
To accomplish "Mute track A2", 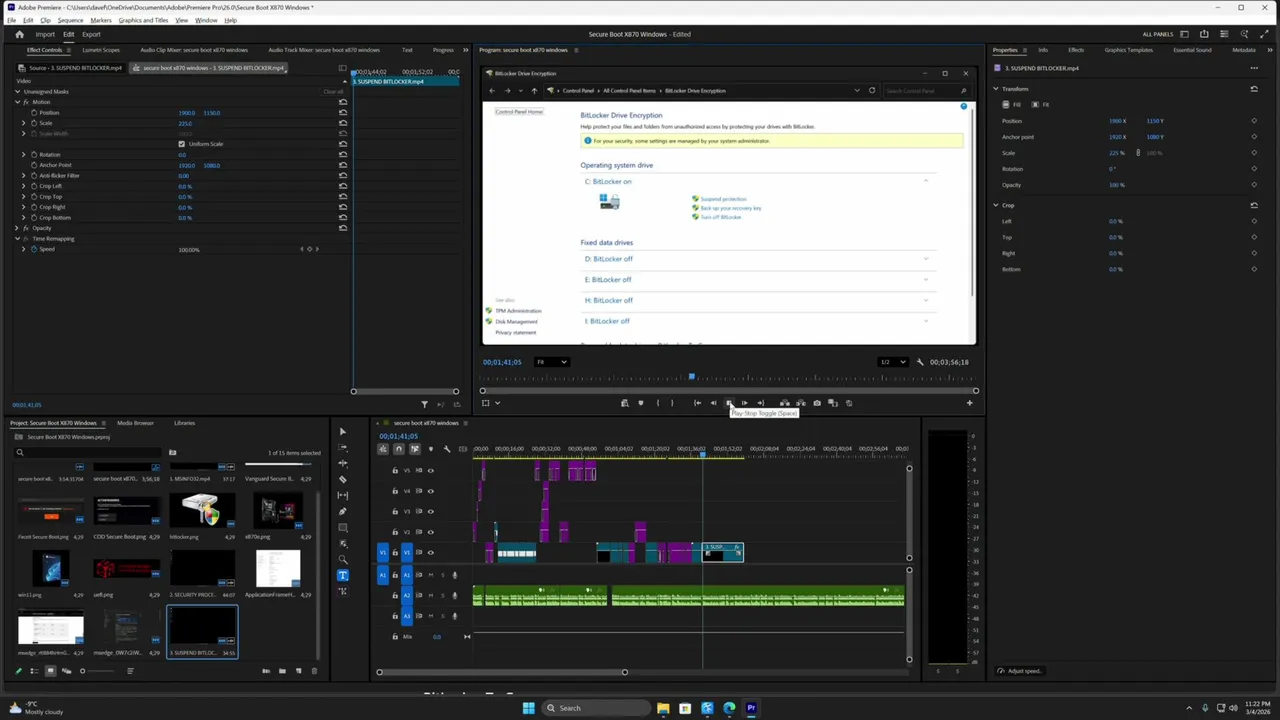I will [431, 595].
